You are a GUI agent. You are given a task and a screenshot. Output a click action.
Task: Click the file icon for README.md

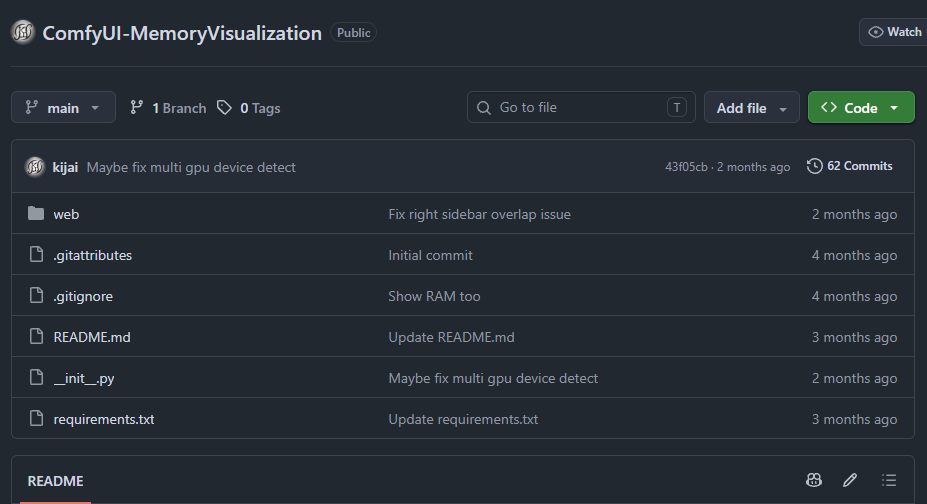point(36,336)
